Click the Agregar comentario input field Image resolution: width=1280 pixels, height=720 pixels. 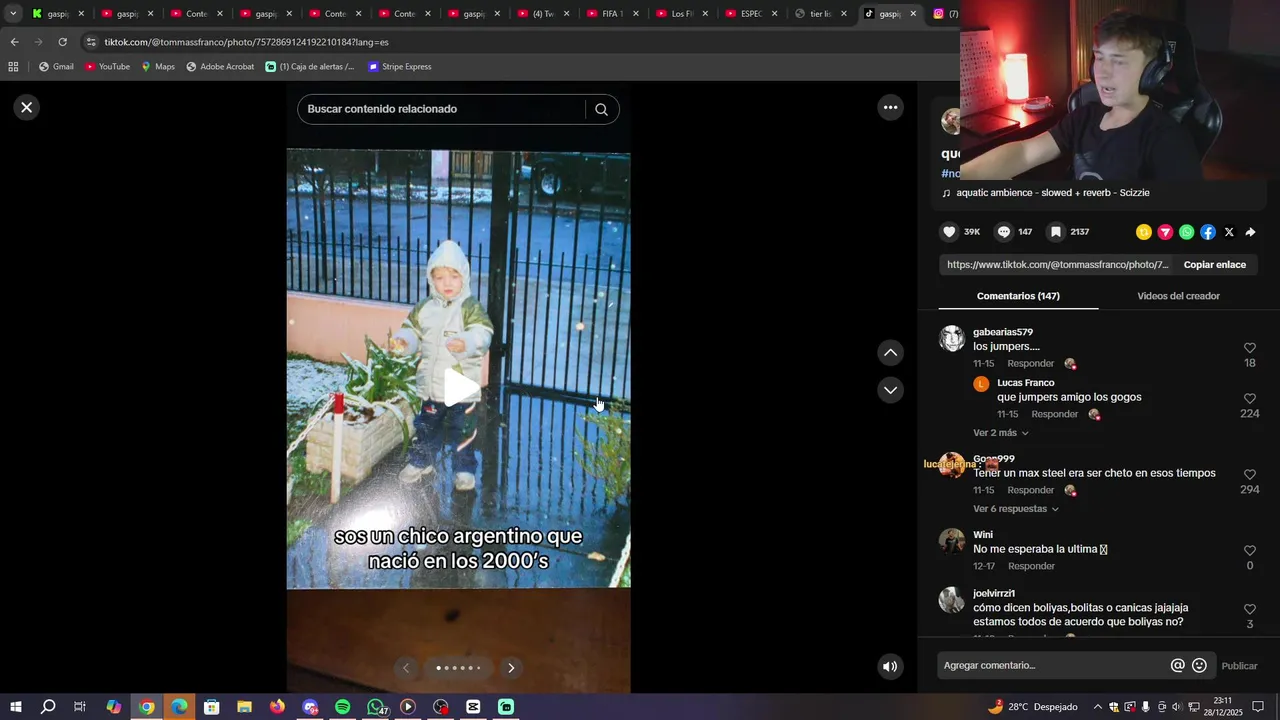click(x=1052, y=666)
